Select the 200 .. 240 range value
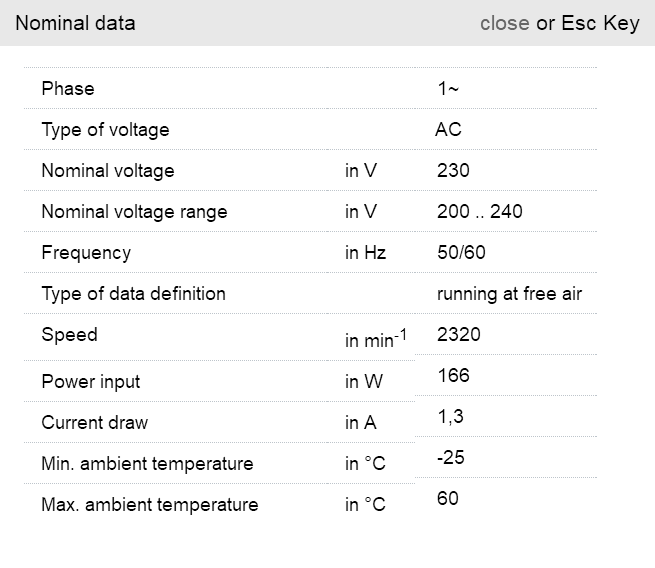The width and height of the screenshot is (655, 568). tap(480, 212)
